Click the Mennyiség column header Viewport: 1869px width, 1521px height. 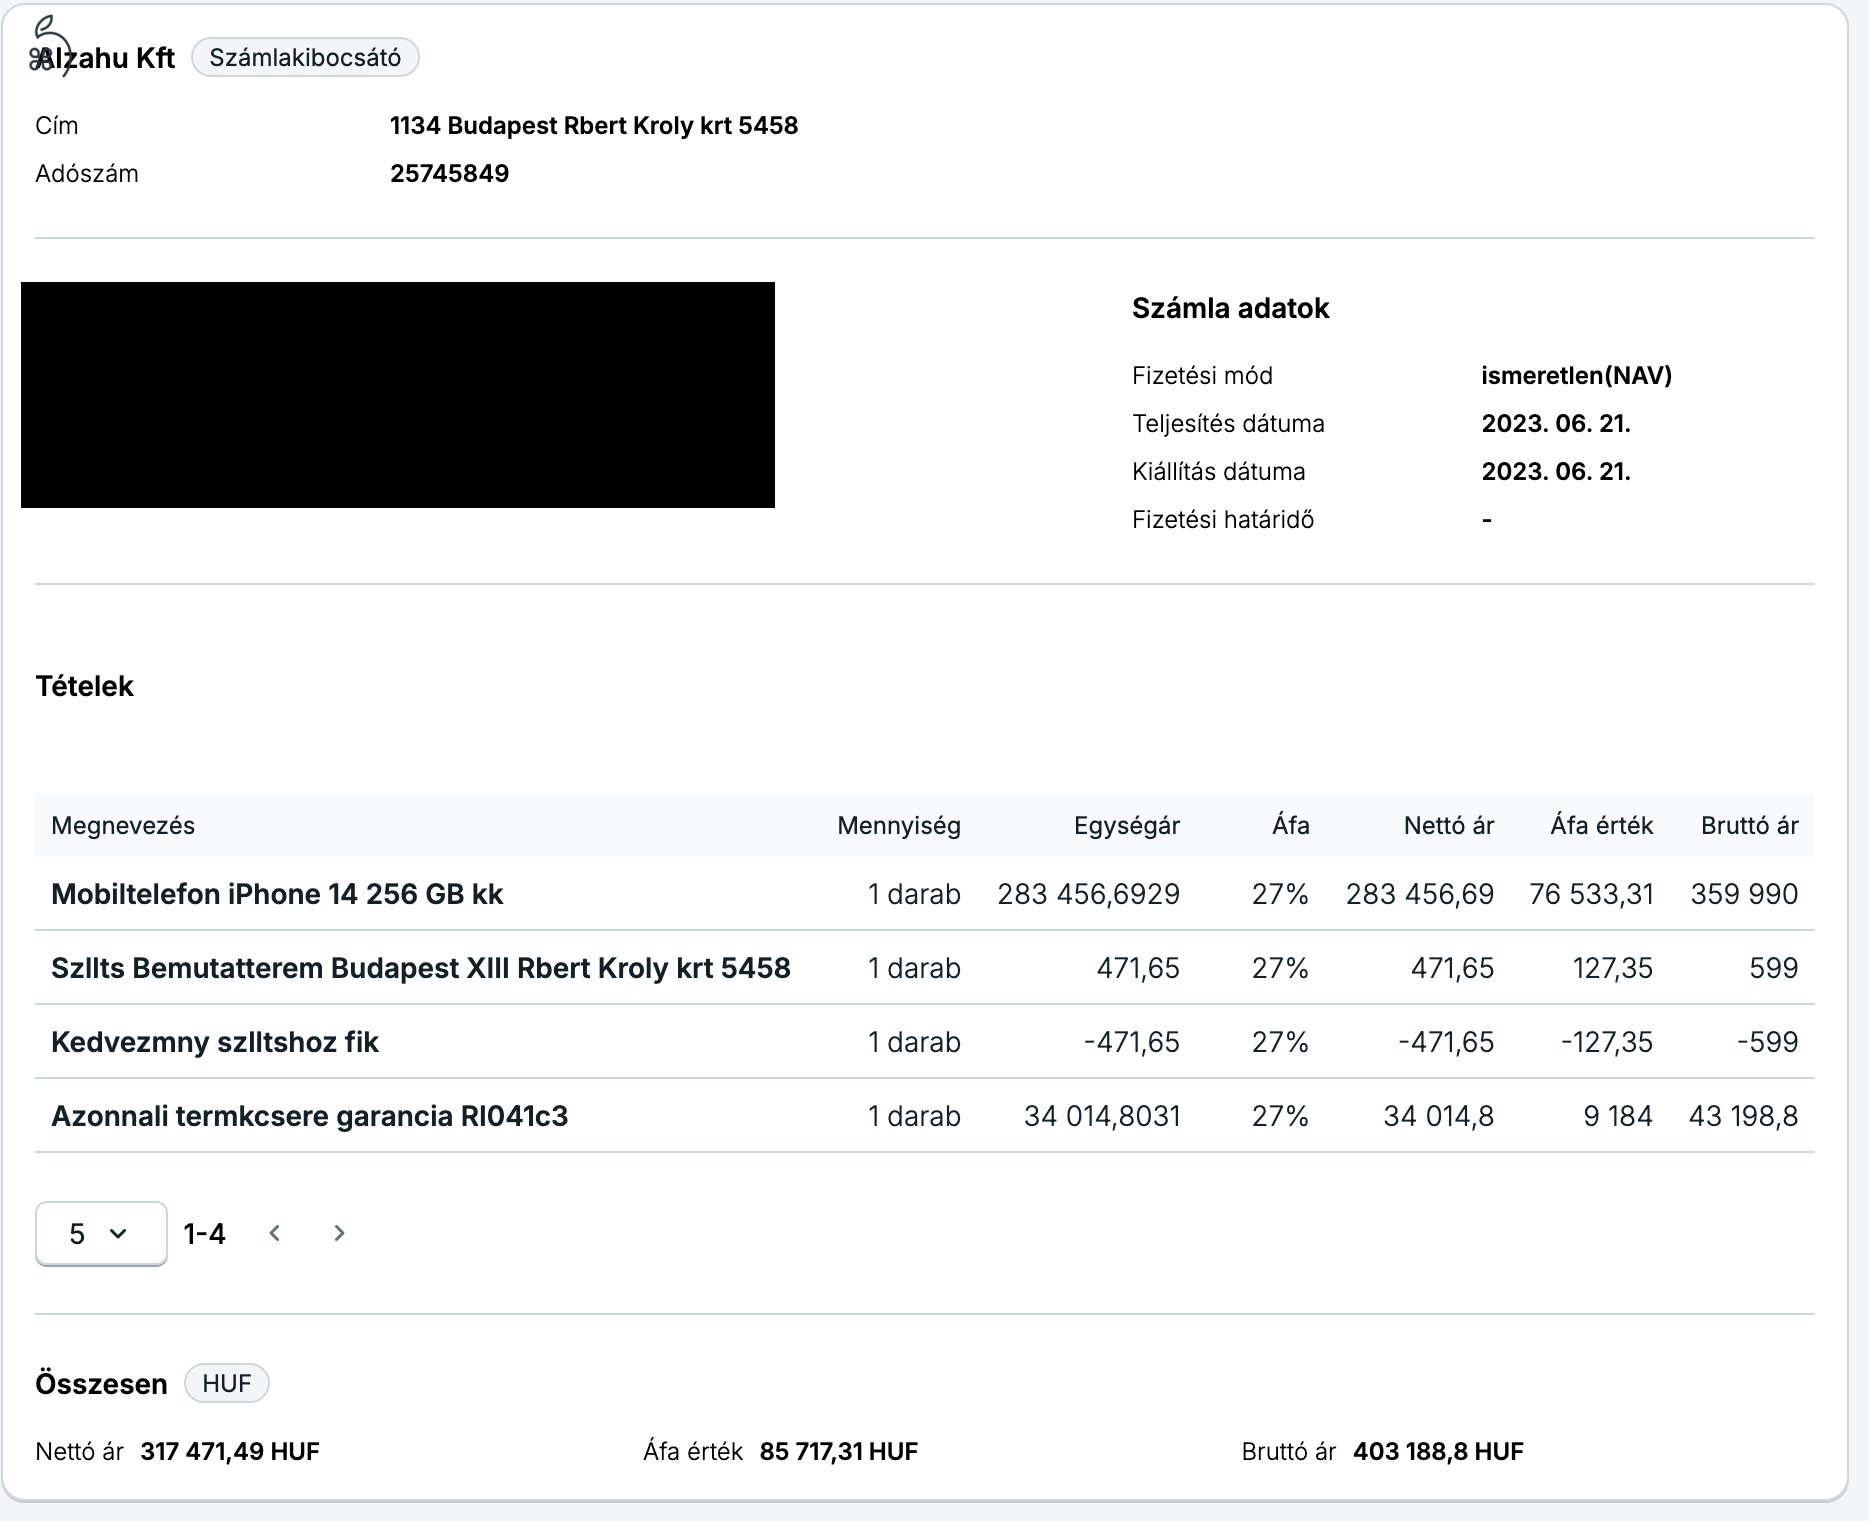(899, 825)
